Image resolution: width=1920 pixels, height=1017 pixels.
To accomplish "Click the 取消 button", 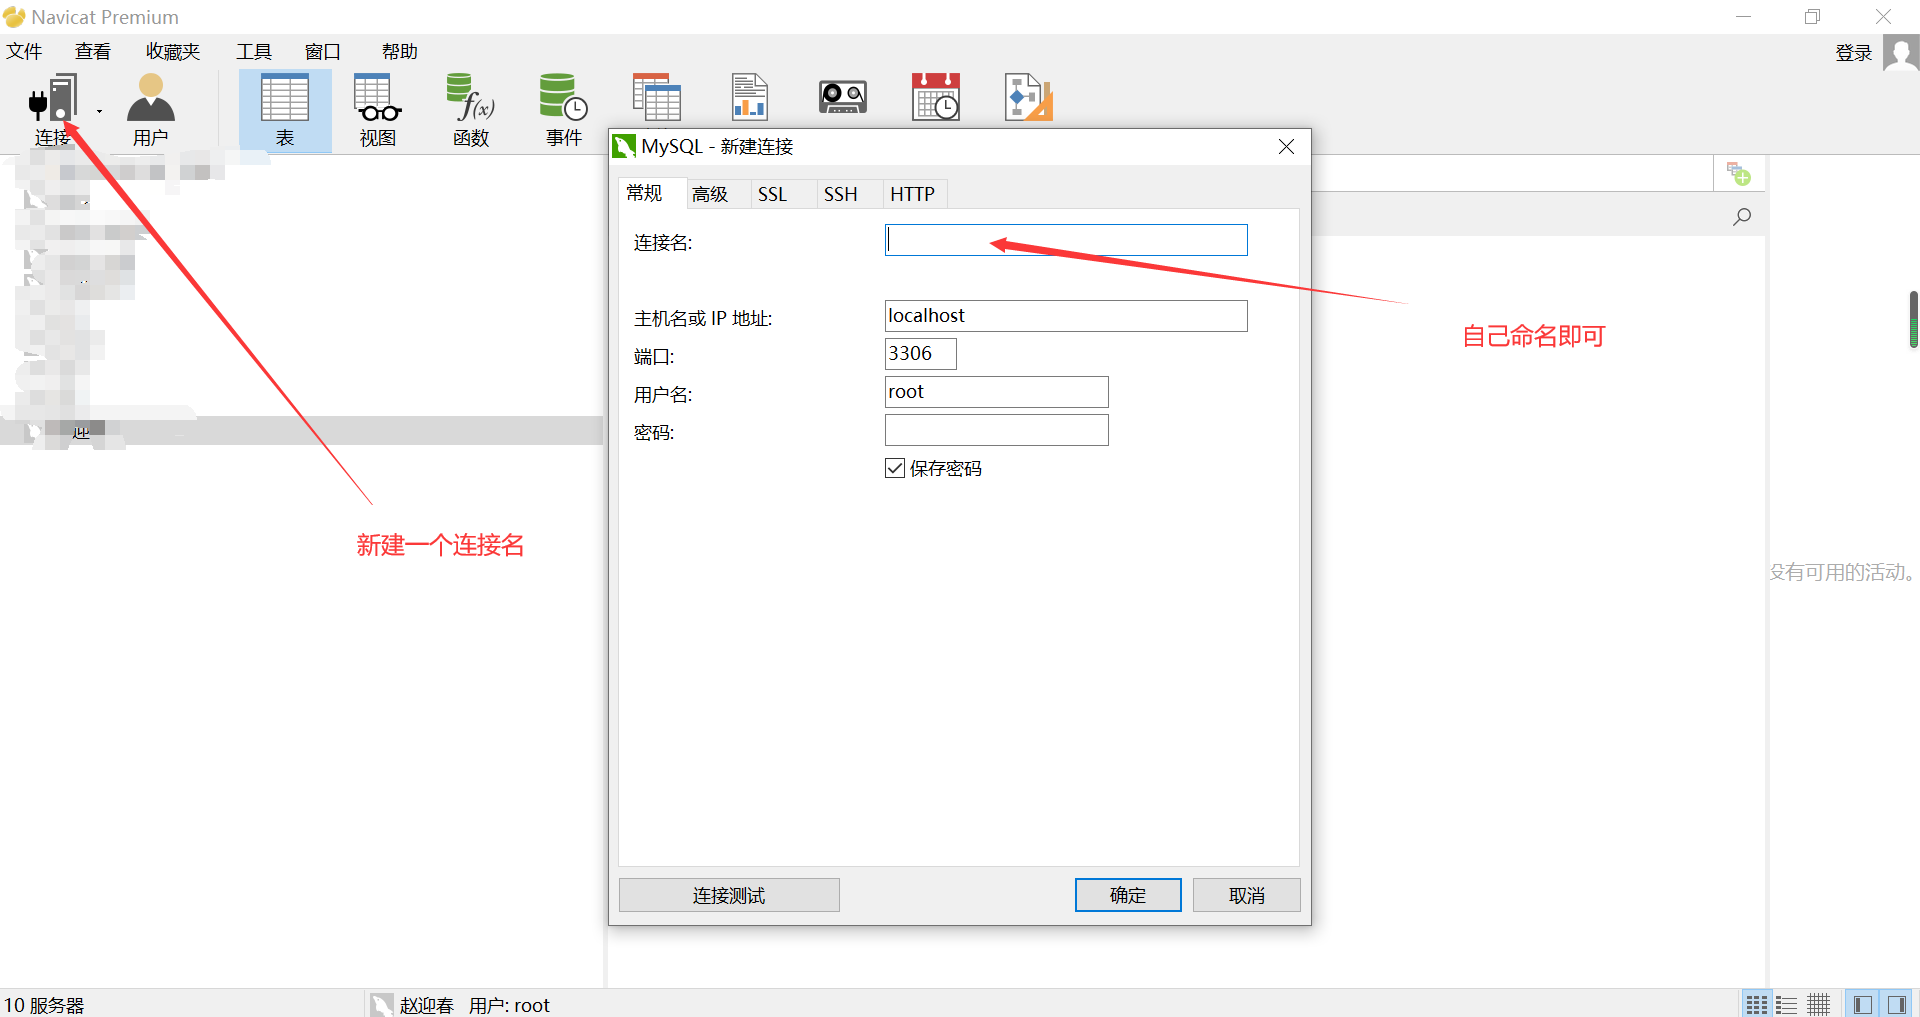I will click(x=1247, y=895).
